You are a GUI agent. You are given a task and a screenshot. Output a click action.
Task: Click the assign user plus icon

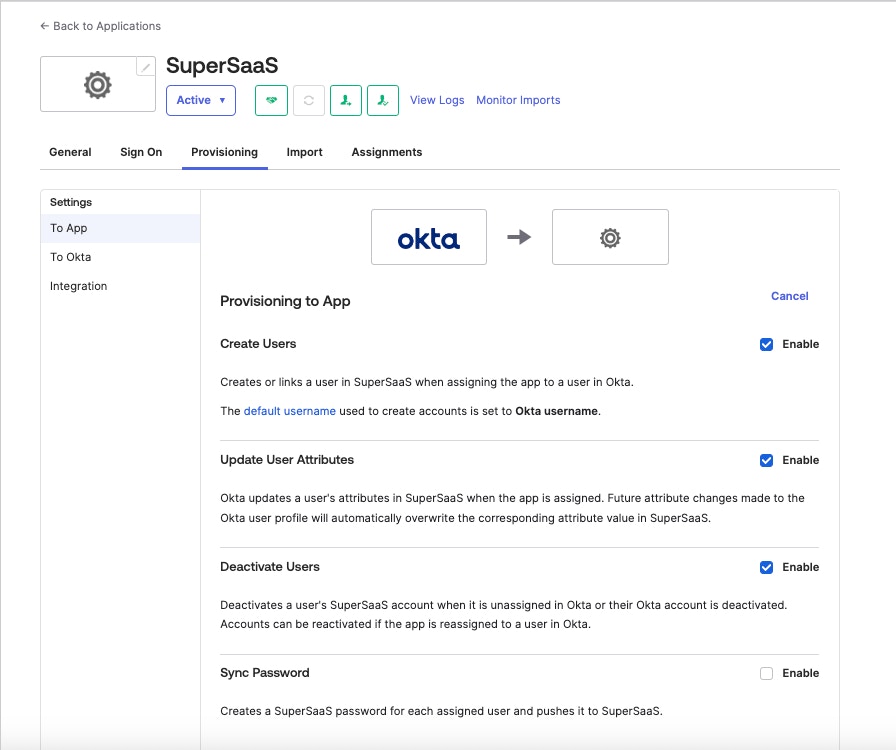[x=346, y=100]
